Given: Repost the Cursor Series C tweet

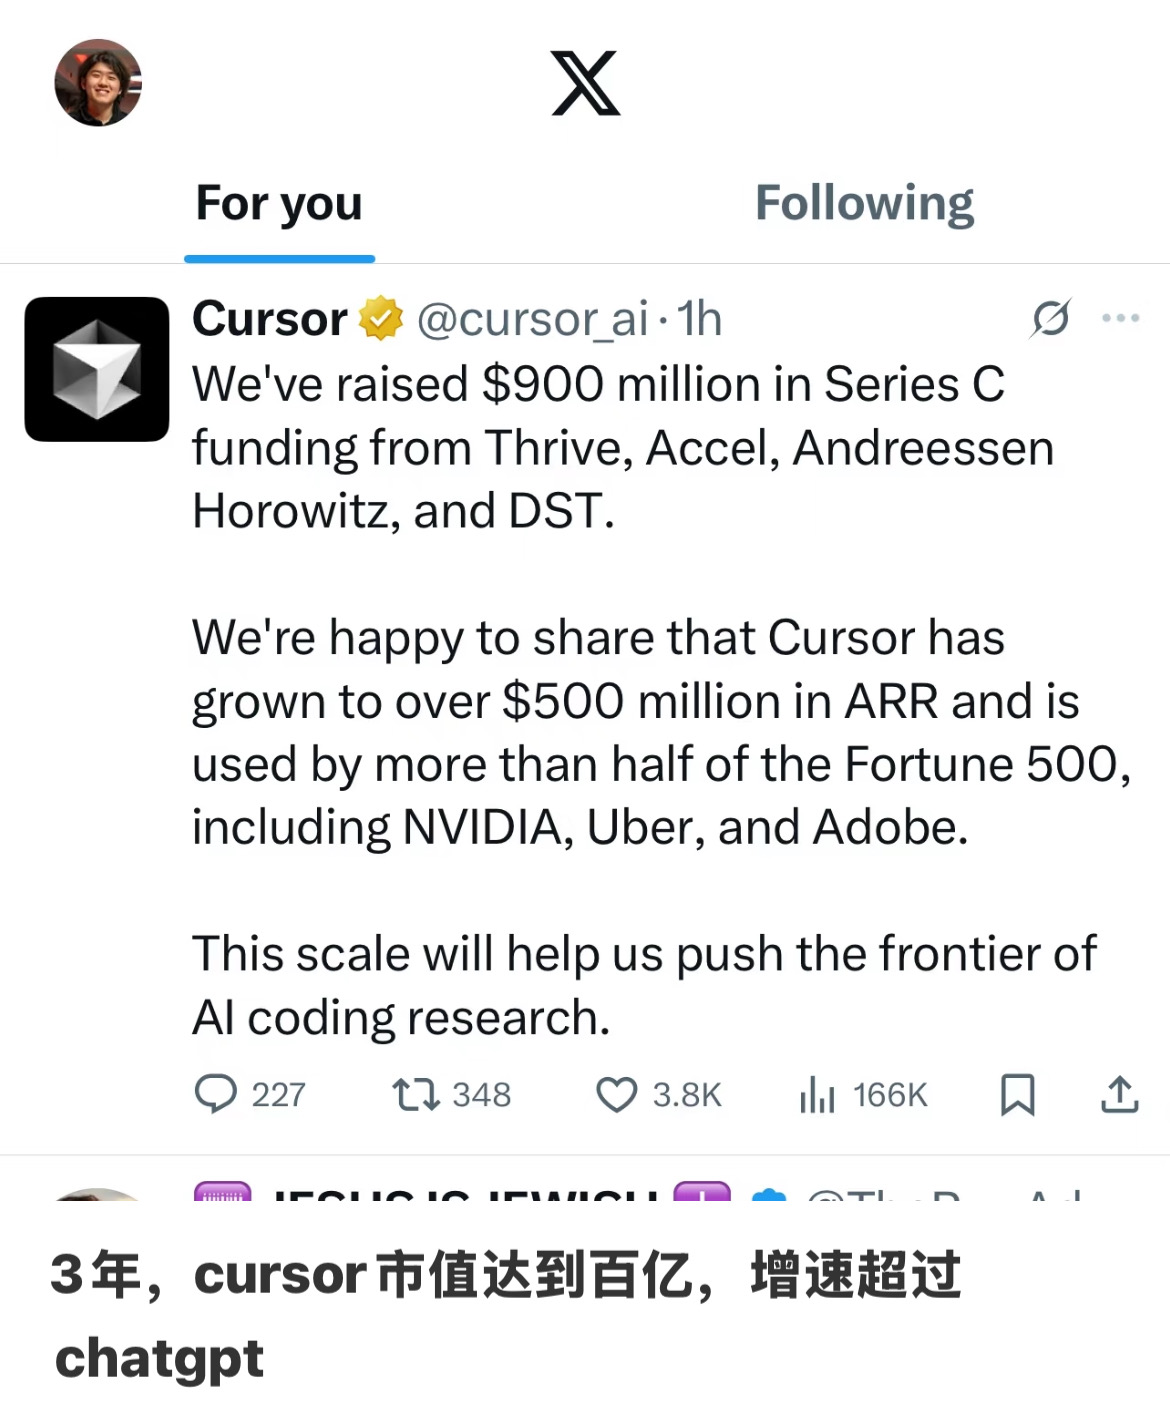Looking at the screenshot, I should click(415, 1094).
